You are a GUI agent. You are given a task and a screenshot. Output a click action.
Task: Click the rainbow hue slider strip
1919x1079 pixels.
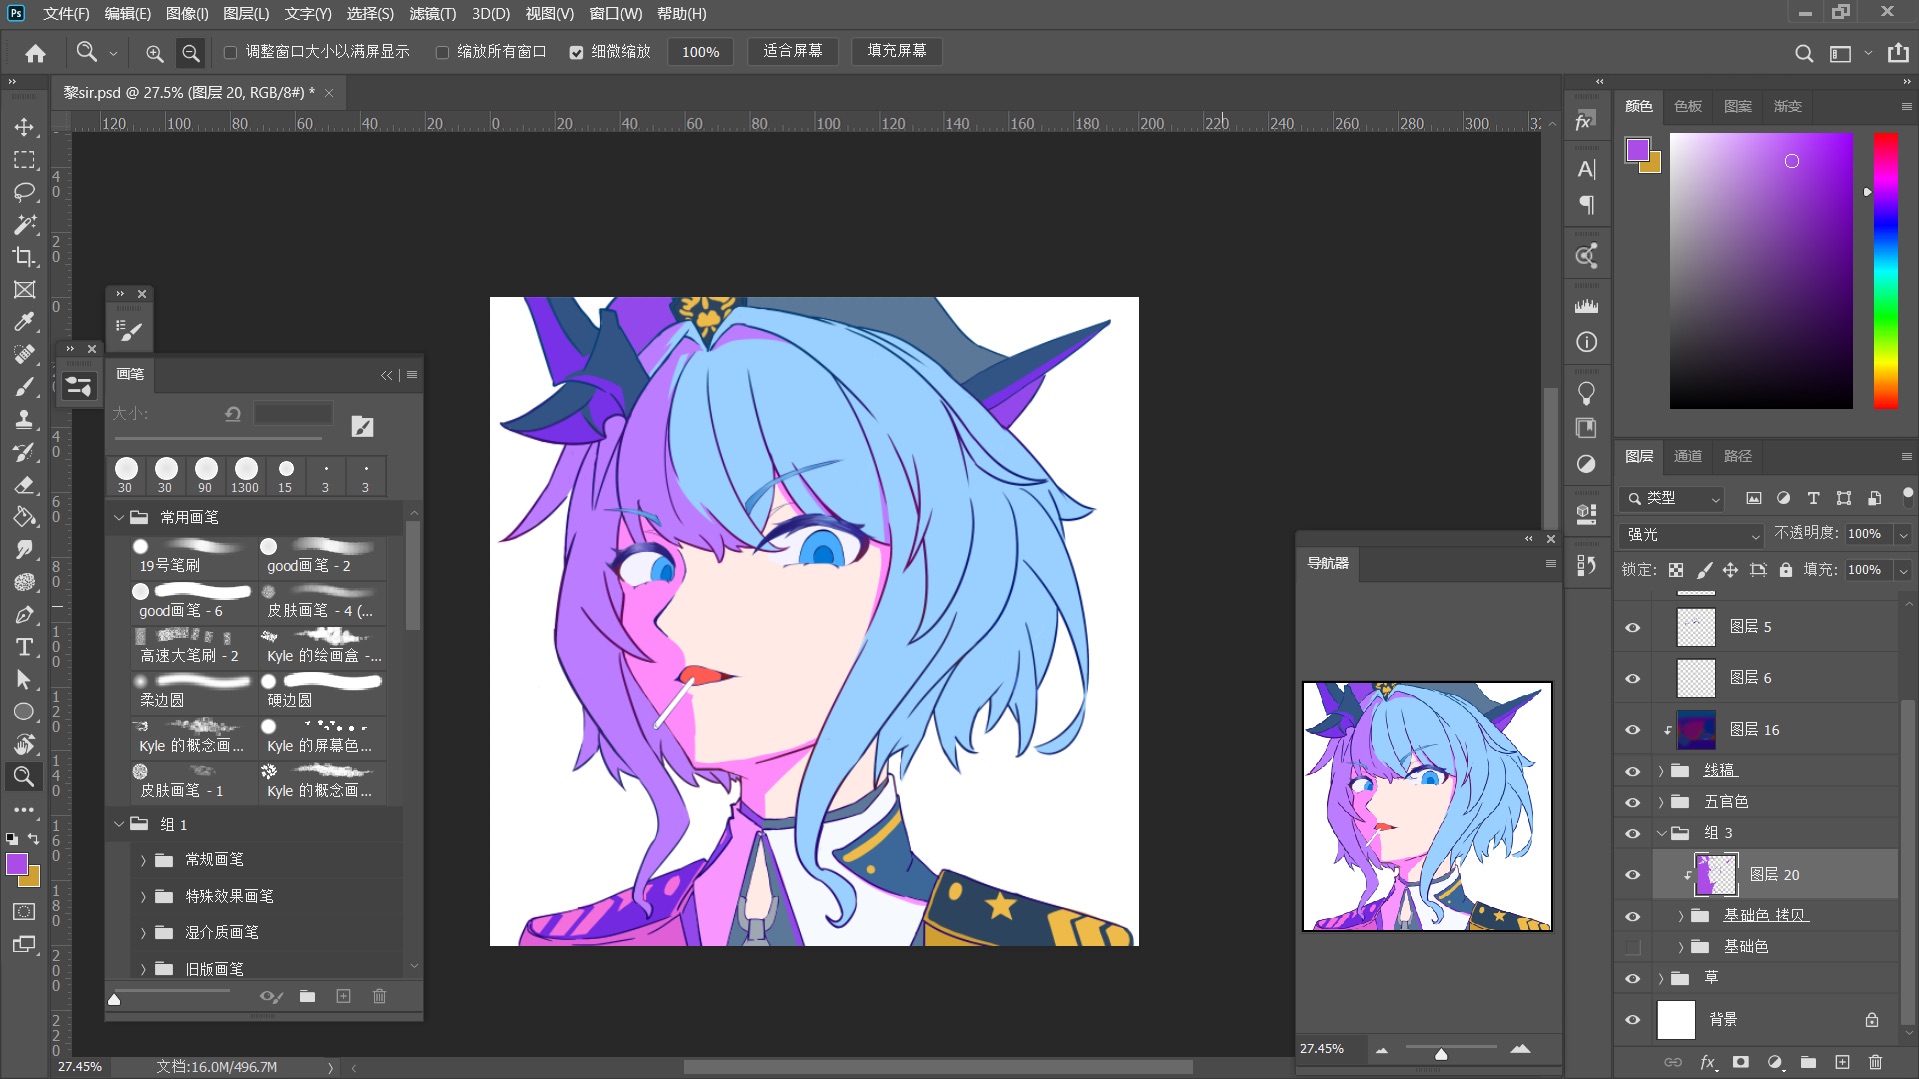click(x=1885, y=270)
